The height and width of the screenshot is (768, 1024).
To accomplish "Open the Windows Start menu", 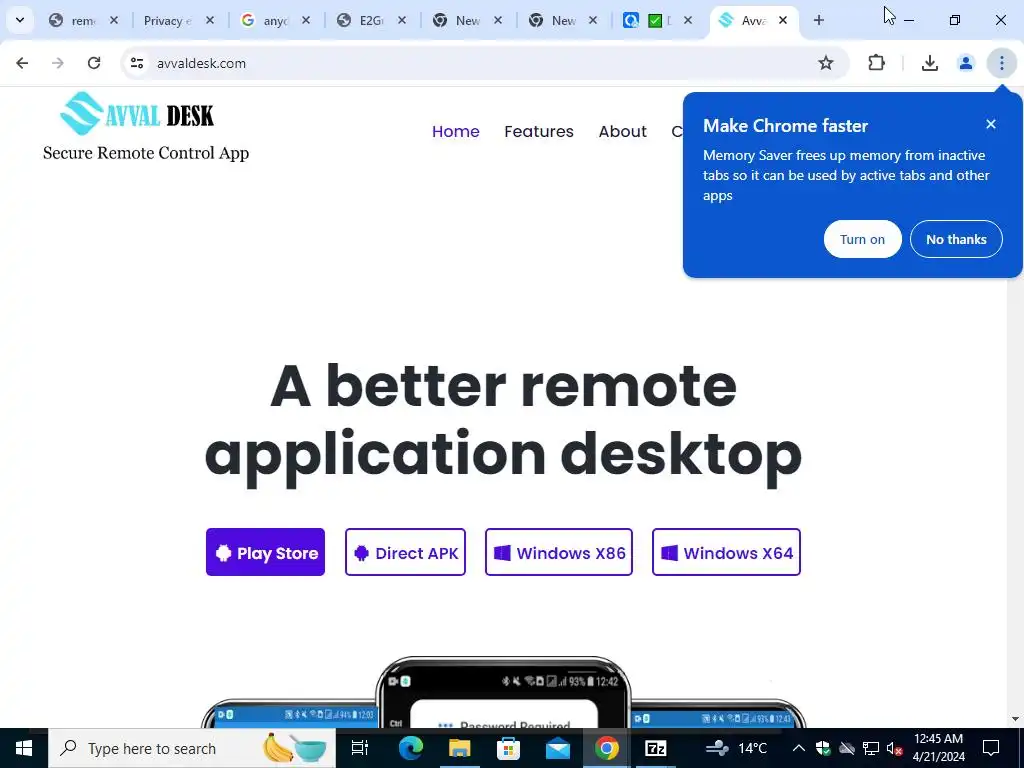I will [24, 748].
